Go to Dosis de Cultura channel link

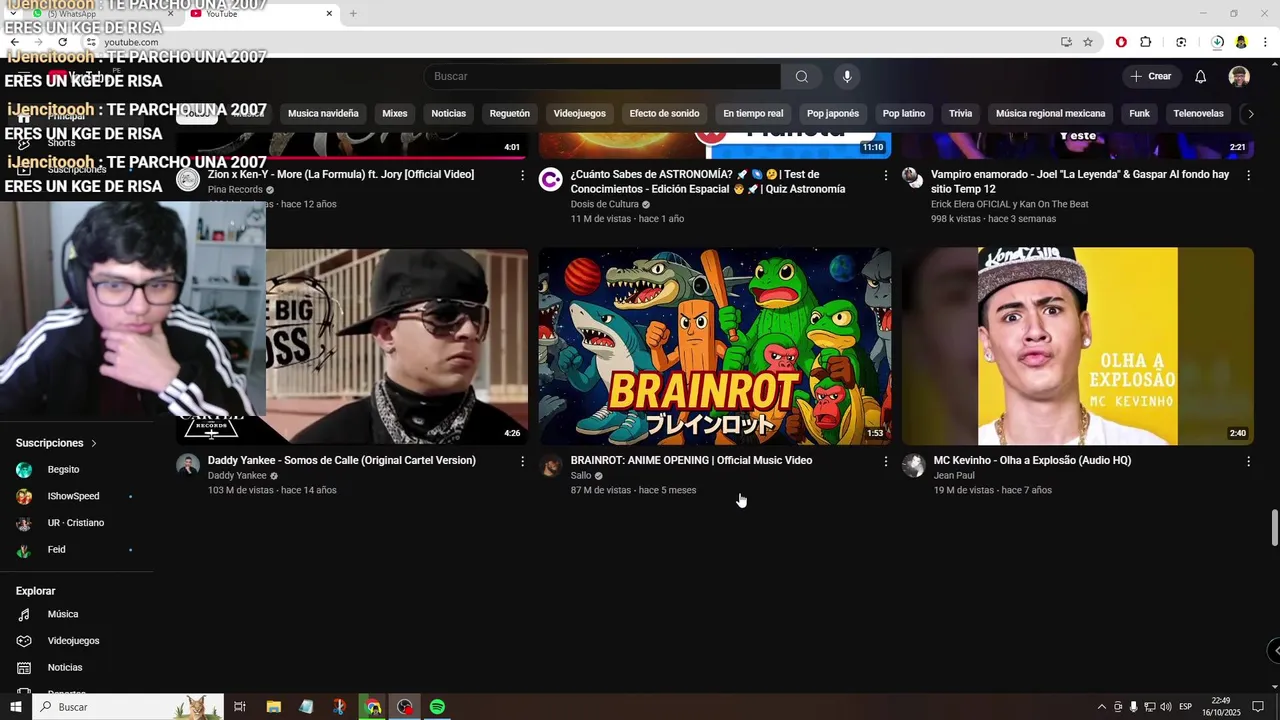pos(604,204)
